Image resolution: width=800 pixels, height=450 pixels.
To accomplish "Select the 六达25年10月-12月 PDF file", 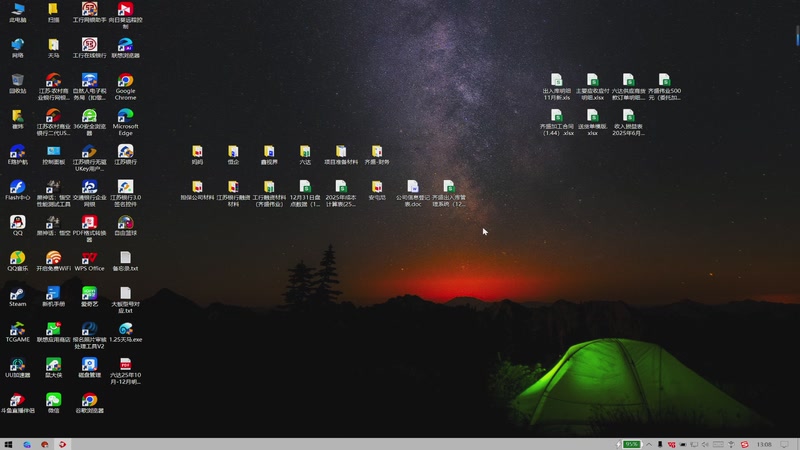I will [x=125, y=371].
